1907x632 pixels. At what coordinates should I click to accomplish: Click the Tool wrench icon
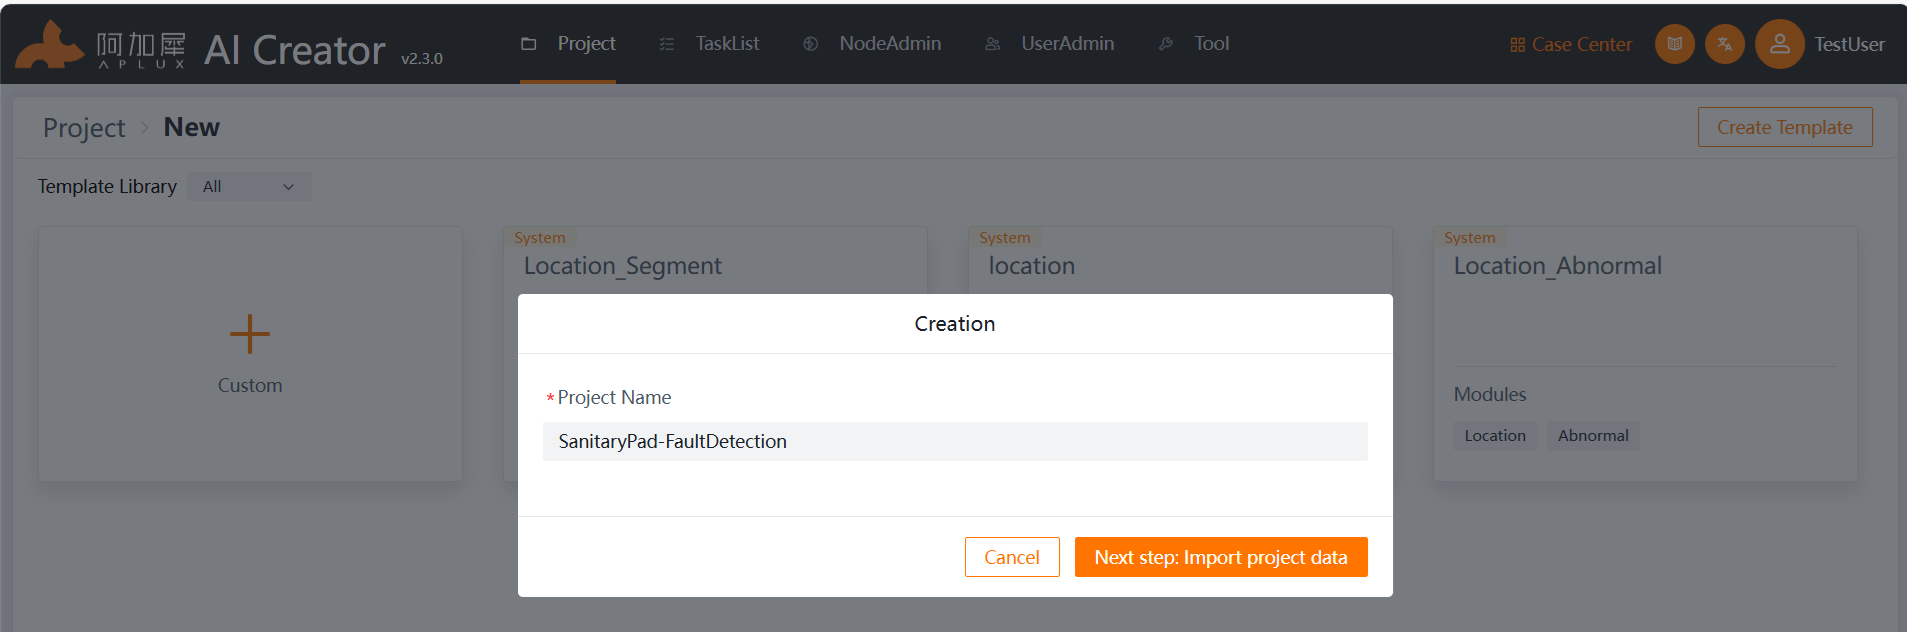point(1166,44)
